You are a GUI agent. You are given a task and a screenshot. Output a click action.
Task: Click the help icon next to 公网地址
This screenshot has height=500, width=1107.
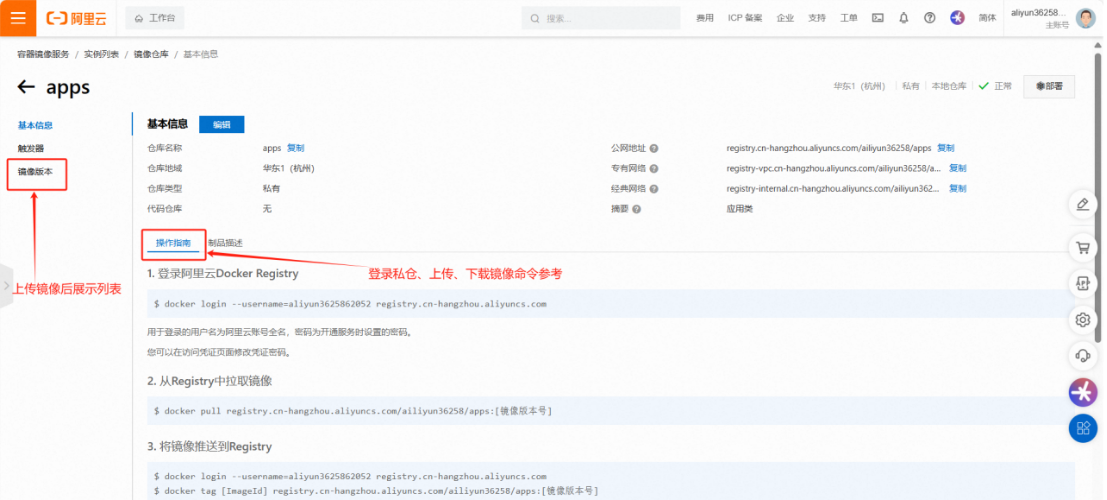point(654,149)
